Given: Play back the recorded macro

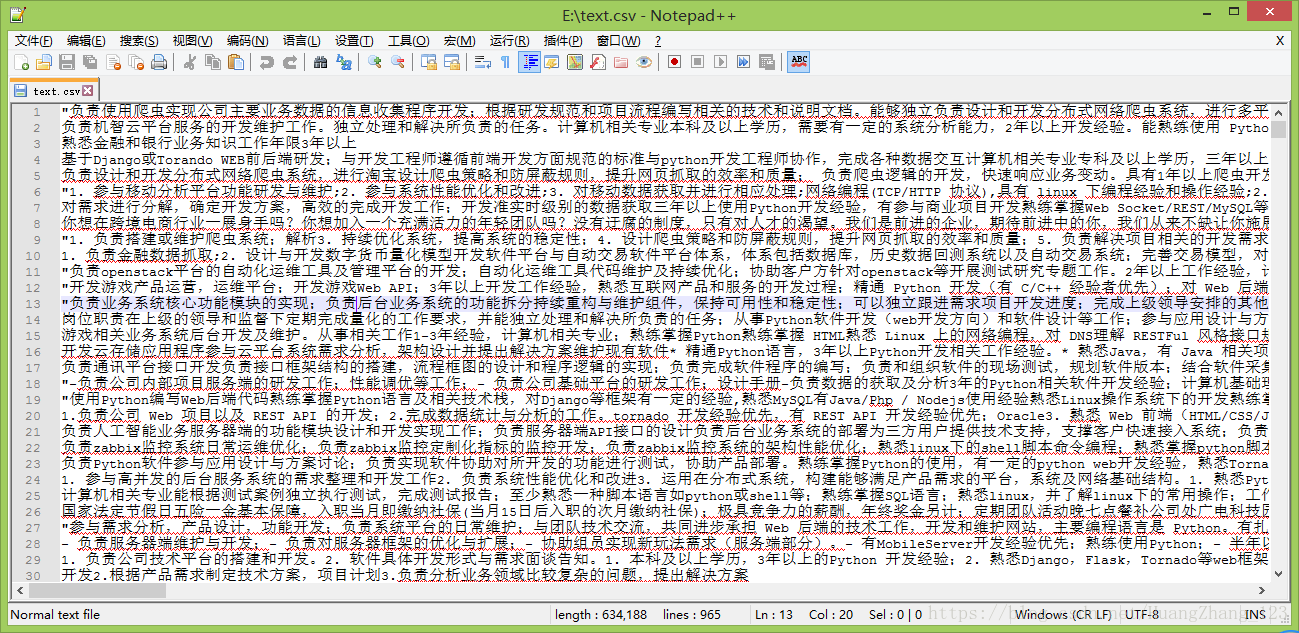Looking at the screenshot, I should coord(720,62).
